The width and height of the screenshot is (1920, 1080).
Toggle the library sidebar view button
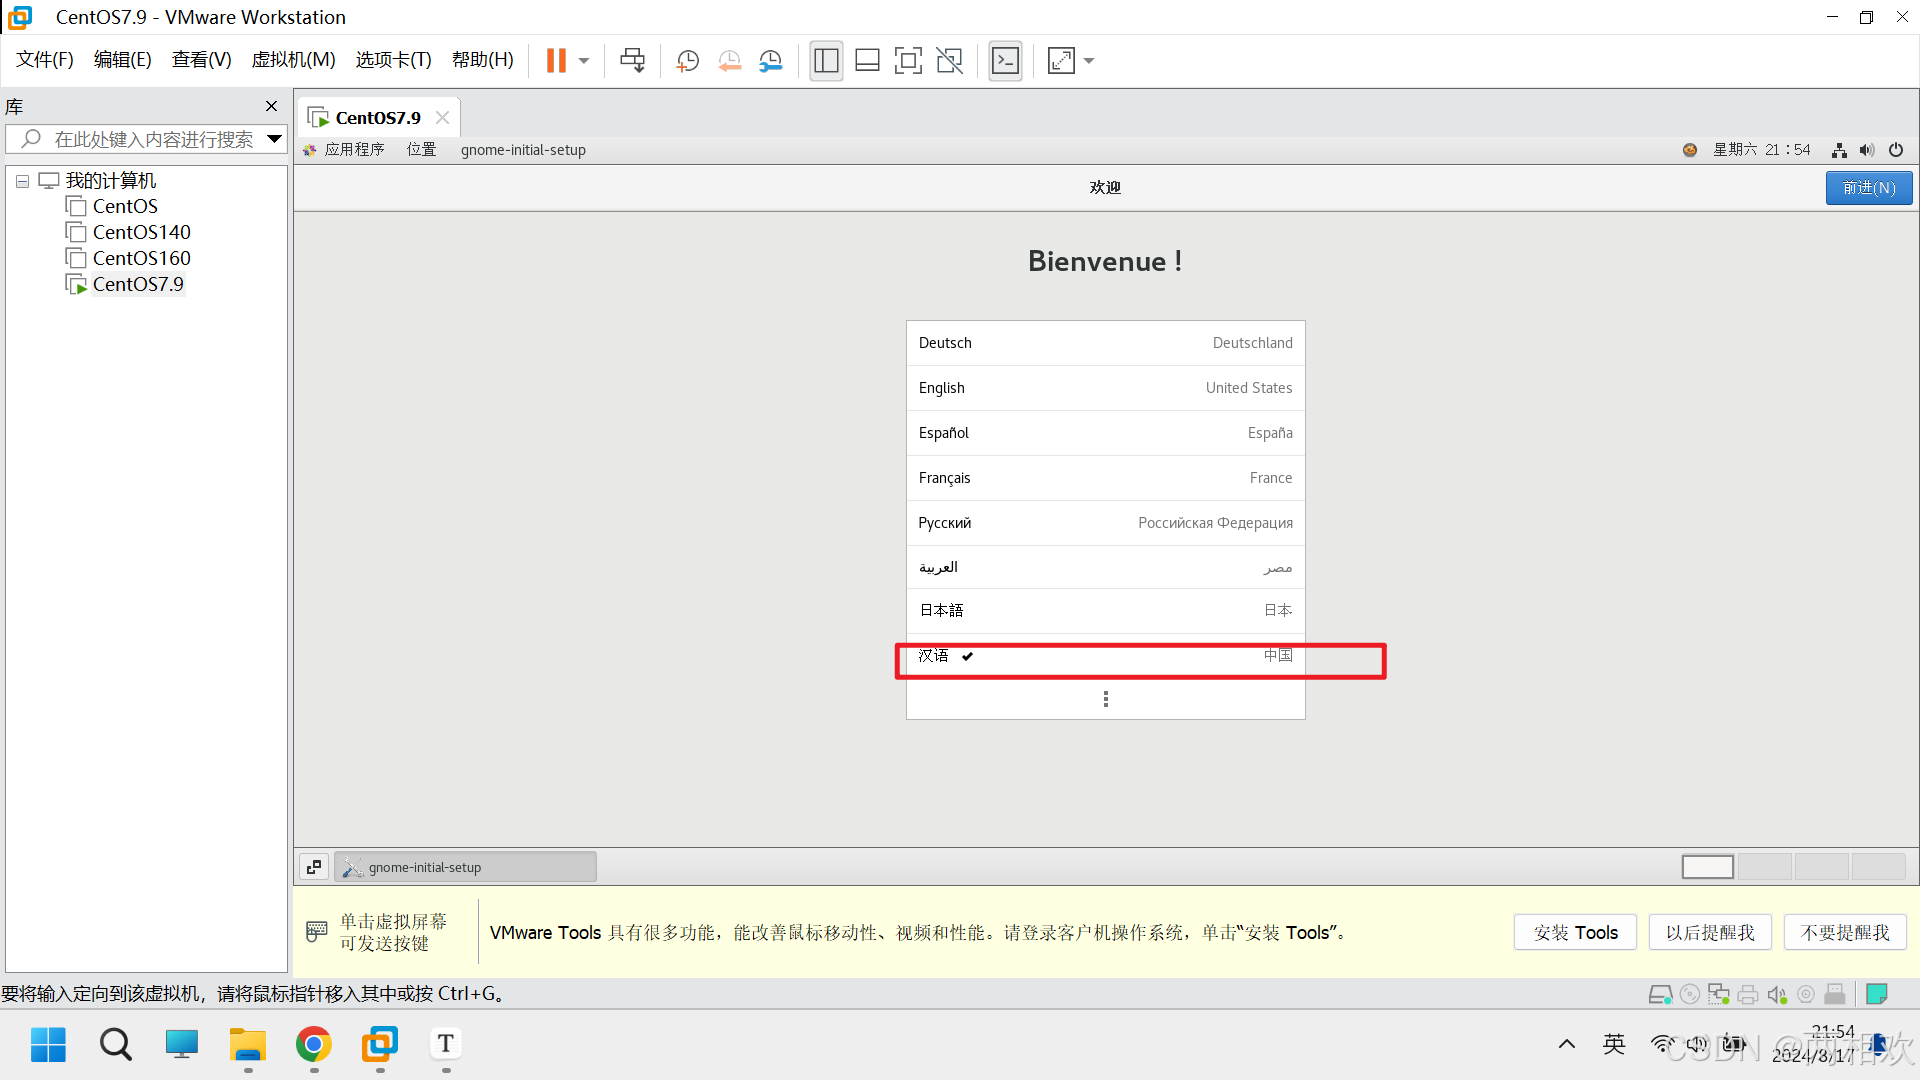click(x=826, y=61)
